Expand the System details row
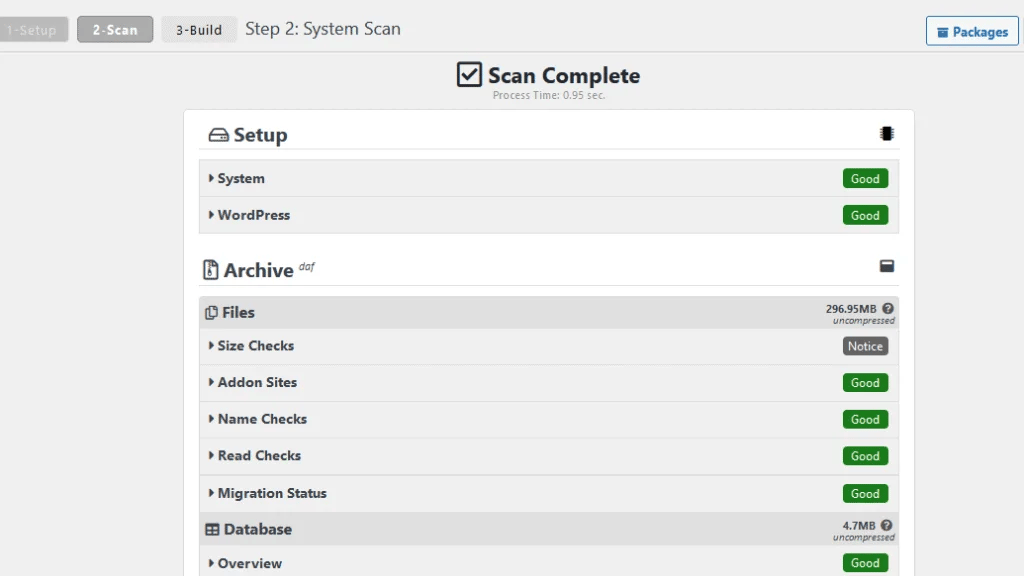The width and height of the screenshot is (1024, 576). [x=240, y=178]
